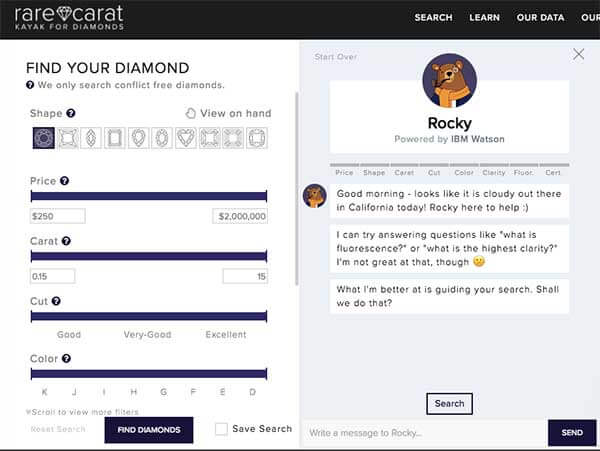Jump to the Color step in Rocky's progress bar
The image size is (600, 451).
tap(464, 170)
